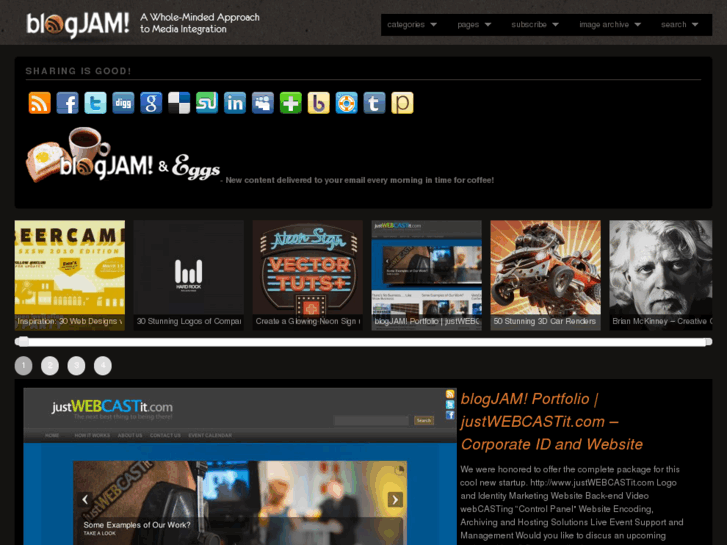Go to carousel page 1
Image resolution: width=727 pixels, height=545 pixels.
(24, 365)
